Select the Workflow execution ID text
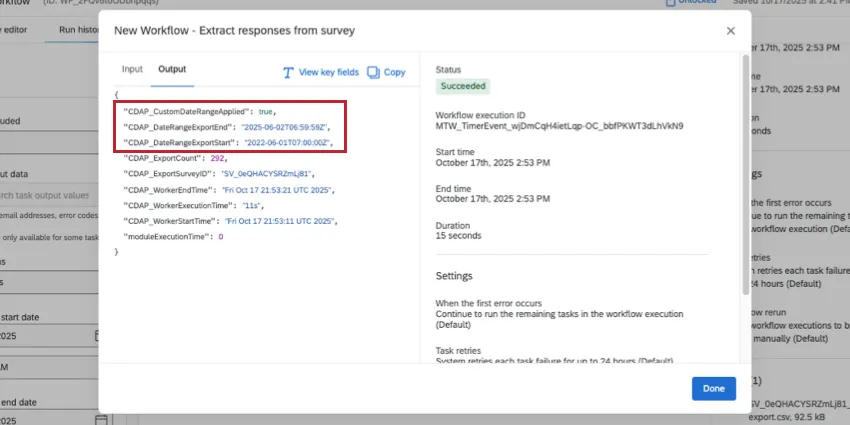Screen dimensions: 850x425 [x=559, y=127]
